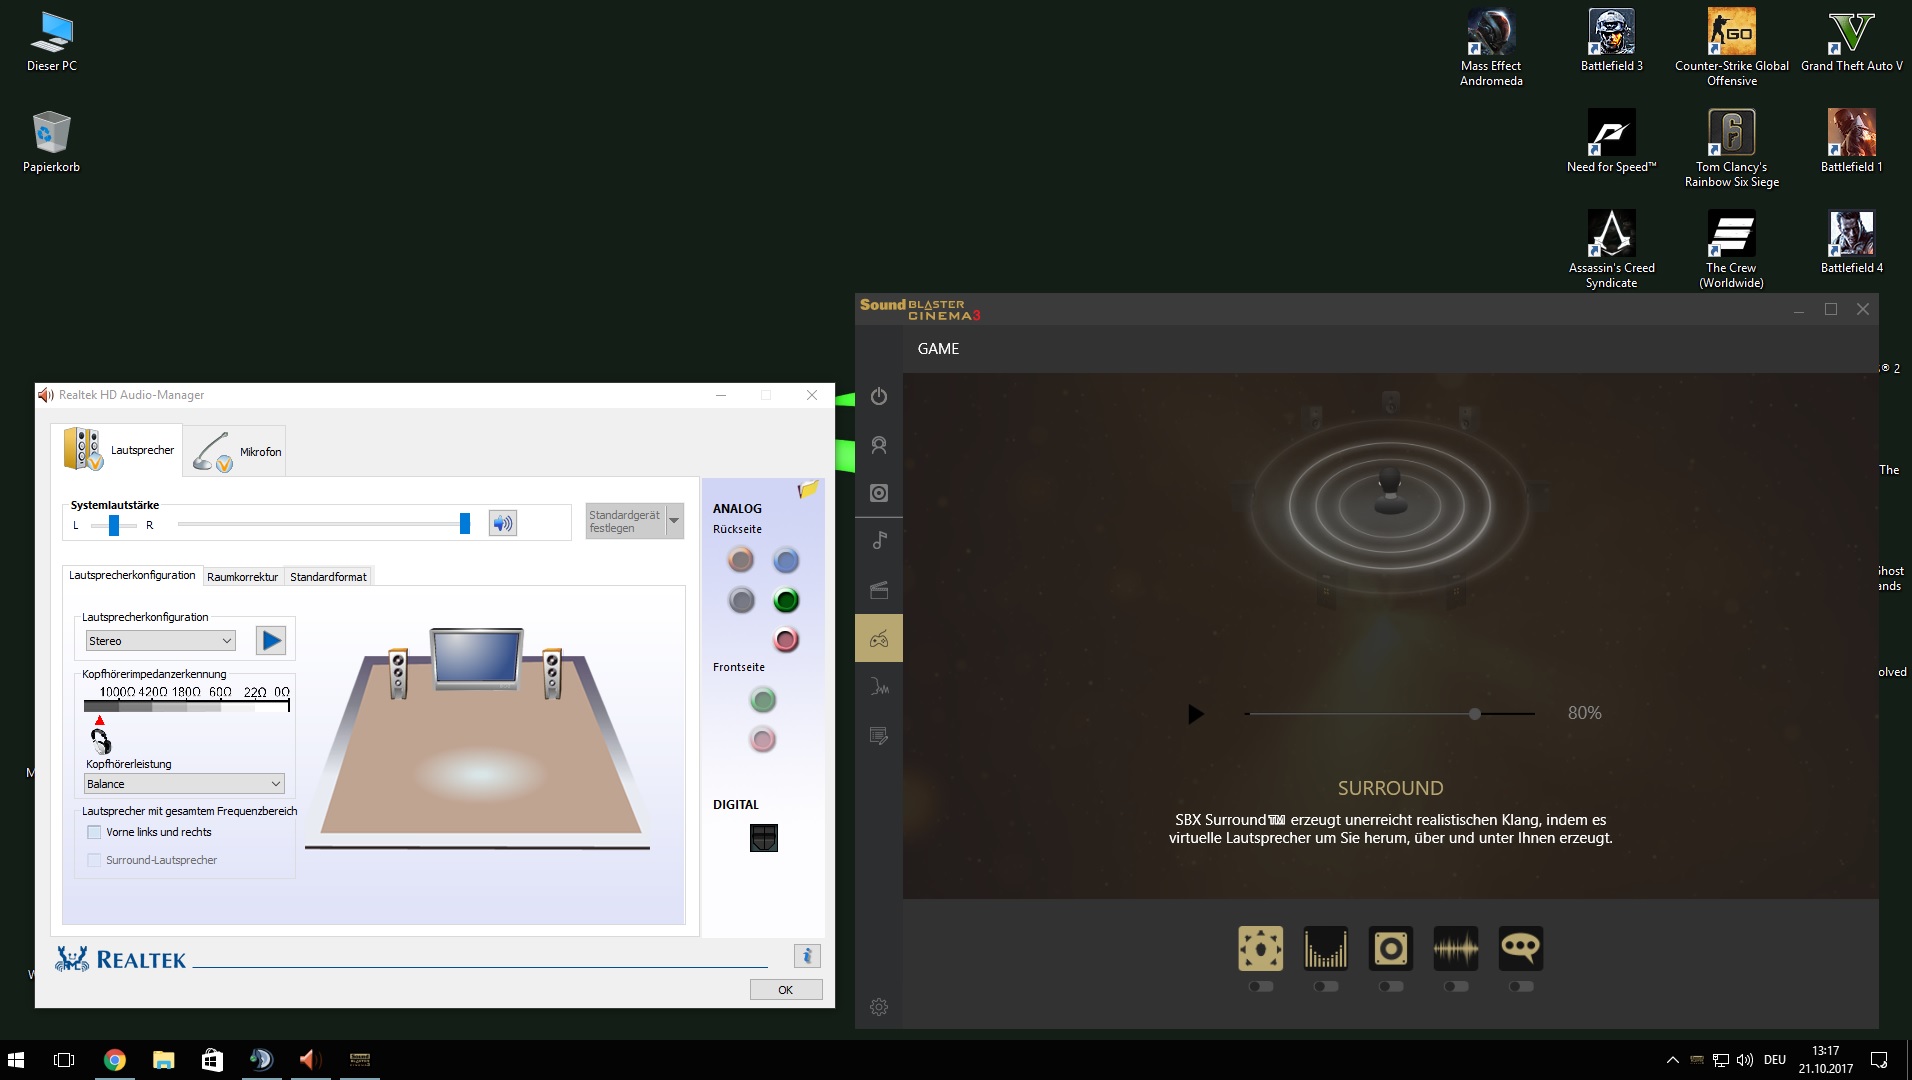Open the yellow connector settings folder icon
Image resolution: width=1912 pixels, height=1080 pixels.
pos(808,489)
